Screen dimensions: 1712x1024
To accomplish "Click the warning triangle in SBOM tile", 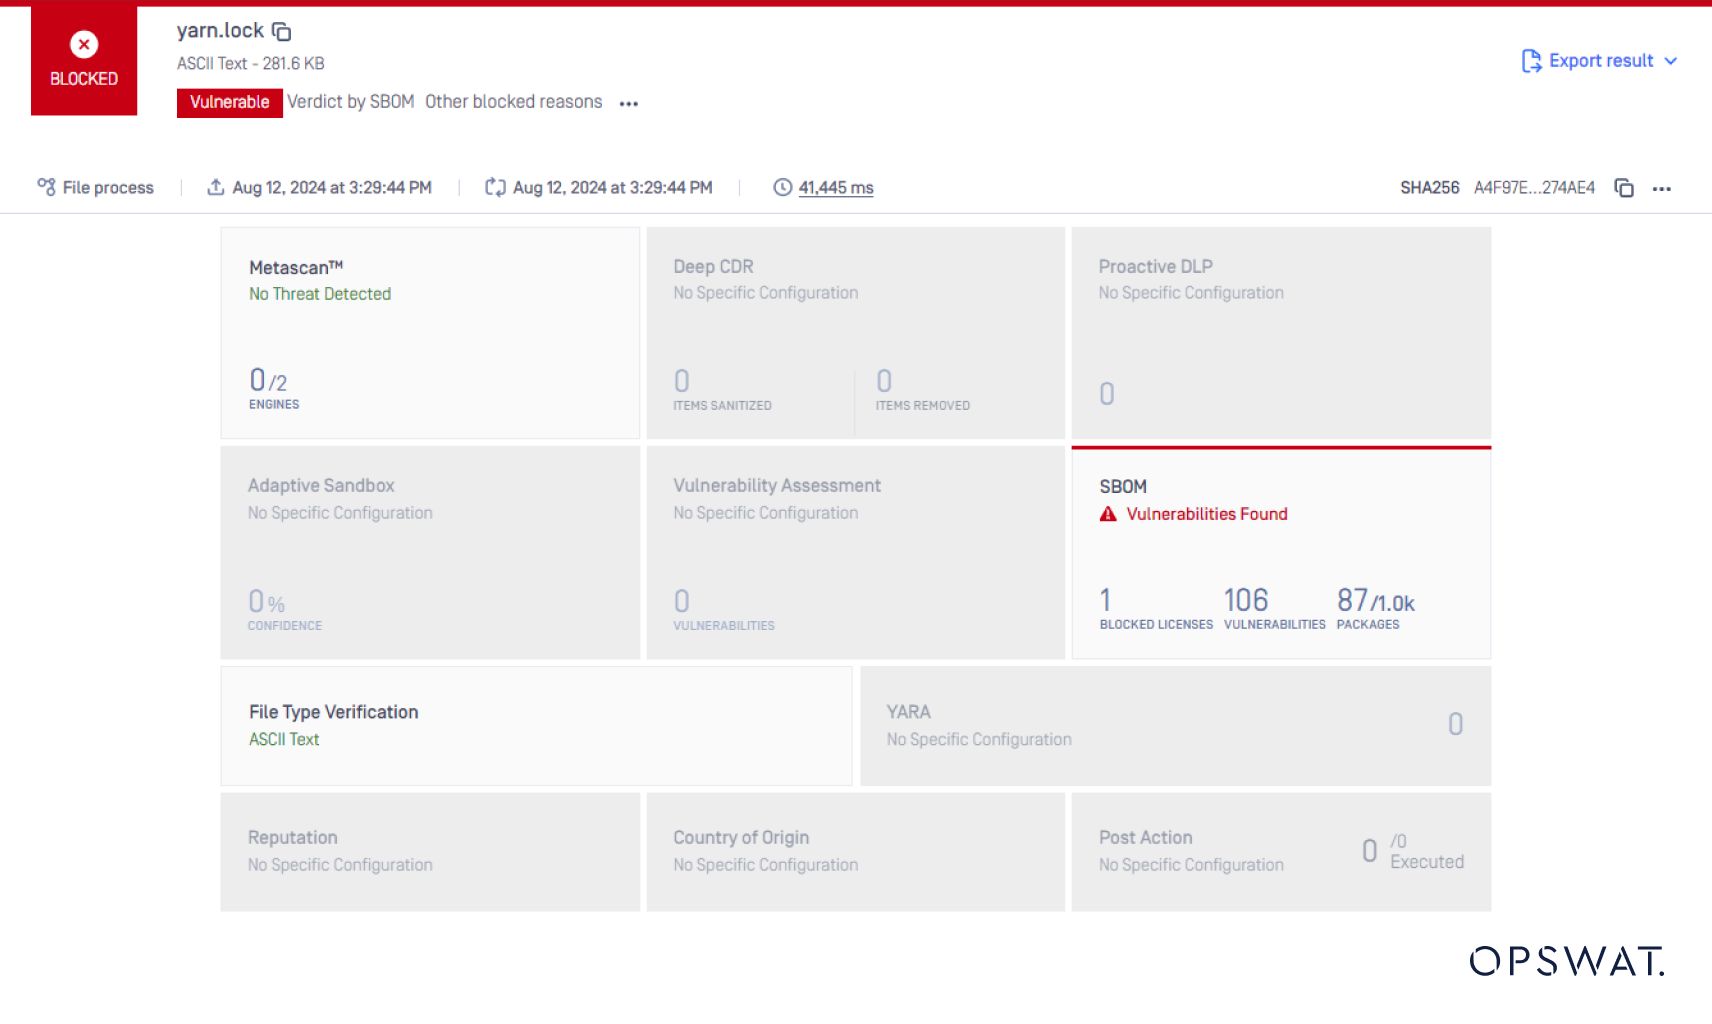I will coord(1106,514).
